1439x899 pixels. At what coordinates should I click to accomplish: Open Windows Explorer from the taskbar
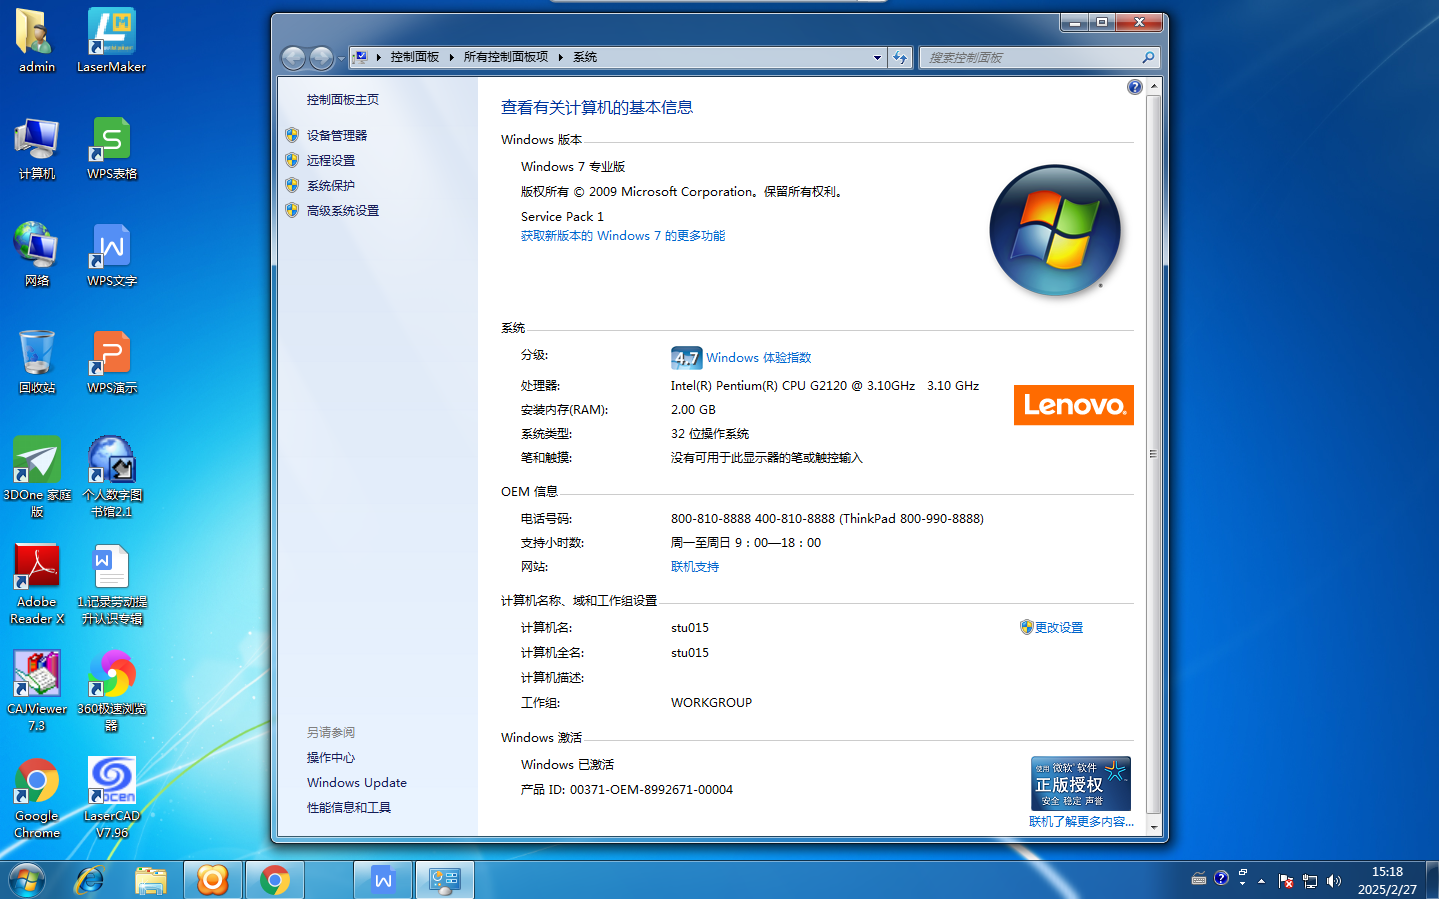[x=151, y=880]
